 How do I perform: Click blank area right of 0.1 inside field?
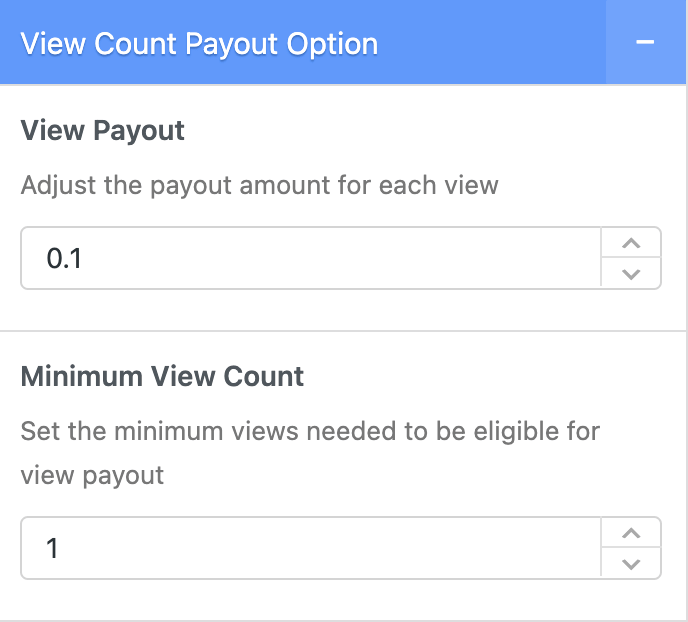tap(350, 259)
